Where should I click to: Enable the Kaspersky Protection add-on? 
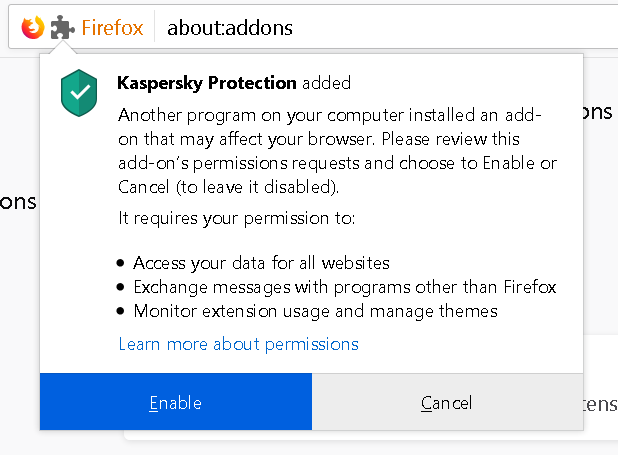(176, 403)
